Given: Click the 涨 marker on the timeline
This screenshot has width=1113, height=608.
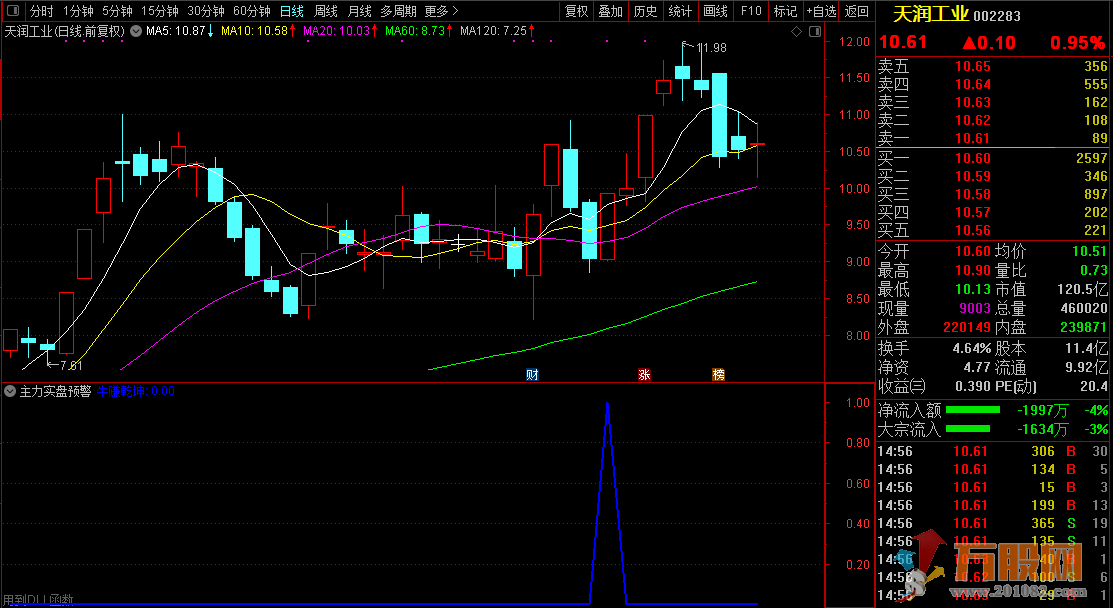Looking at the screenshot, I should (644, 375).
